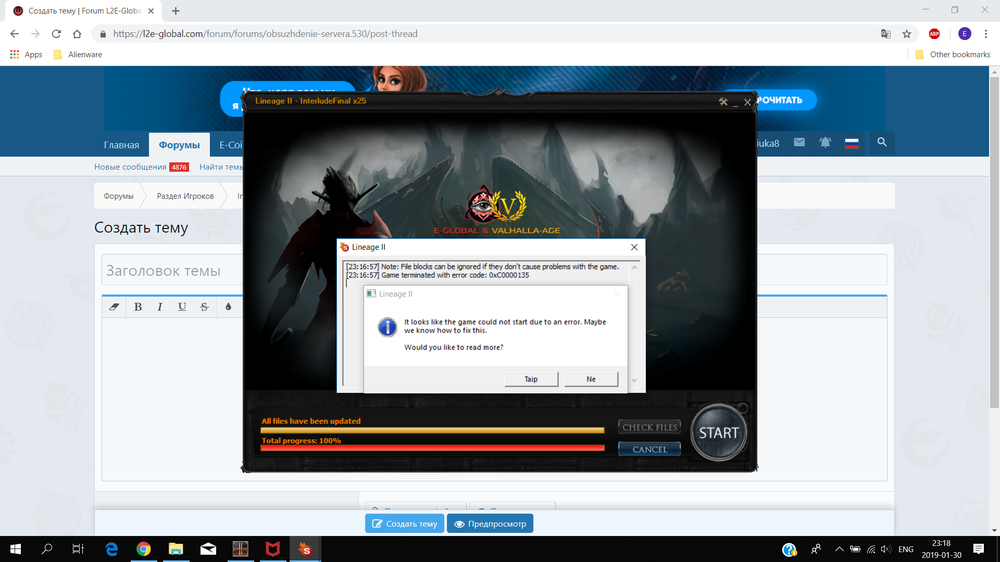Open Other bookmarks folder
This screenshot has width=1000, height=562.
click(953, 55)
